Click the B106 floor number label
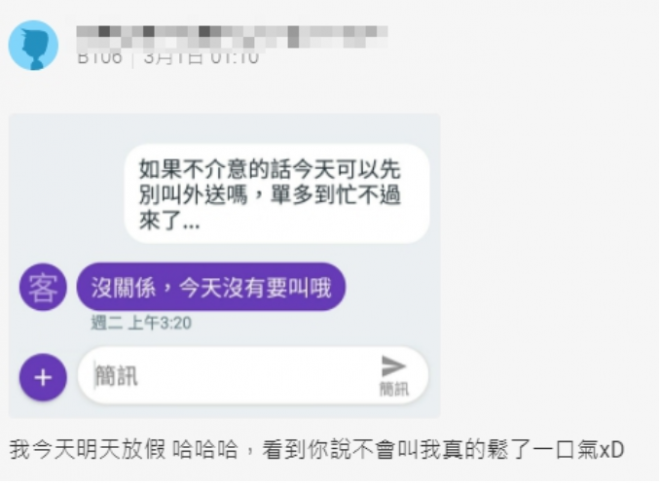Viewport: 660px width, 483px height. tap(100, 58)
